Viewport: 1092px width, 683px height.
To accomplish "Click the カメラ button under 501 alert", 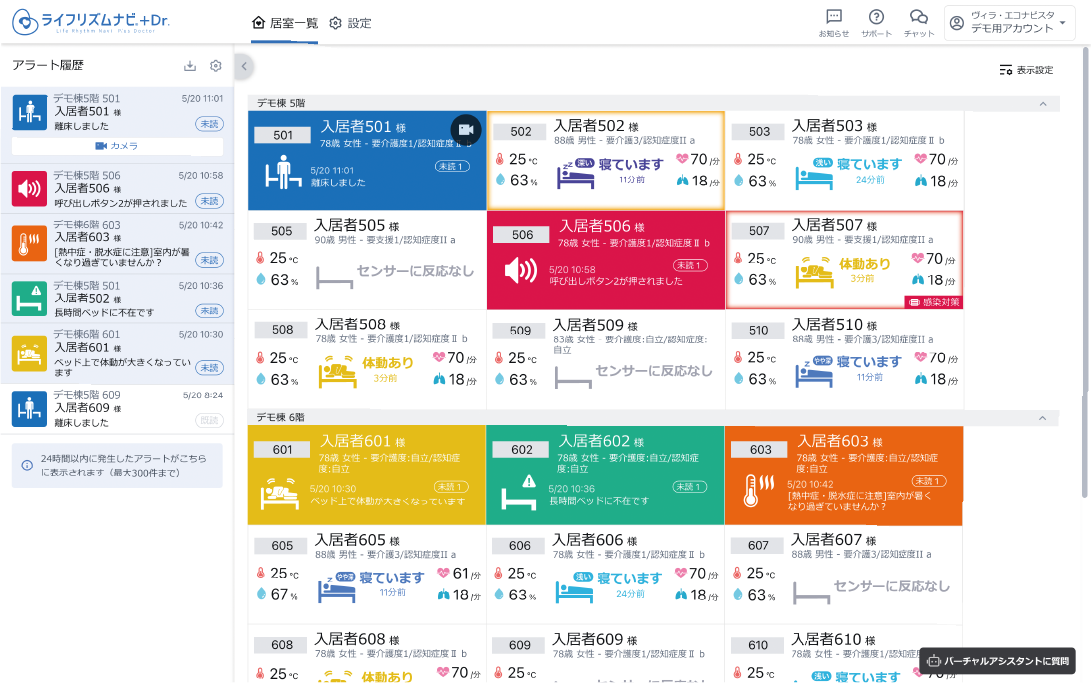I will pyautogui.click(x=117, y=146).
